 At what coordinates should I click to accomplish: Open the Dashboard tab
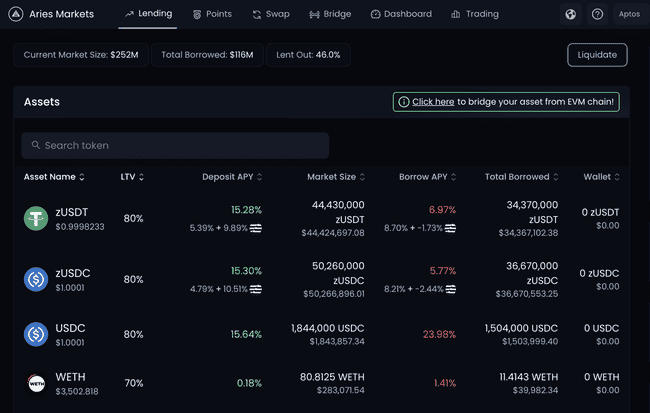[x=400, y=14]
